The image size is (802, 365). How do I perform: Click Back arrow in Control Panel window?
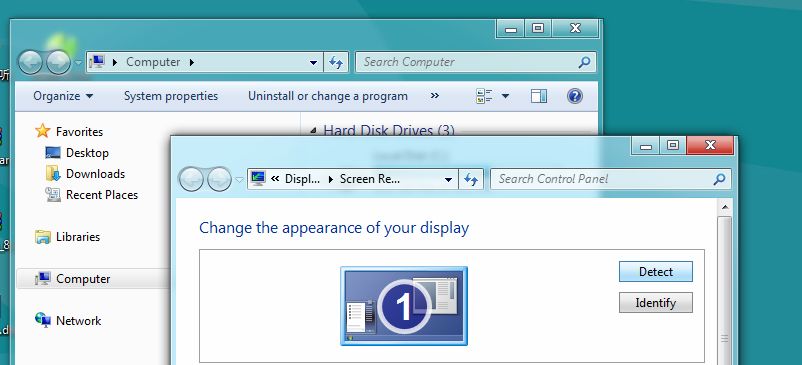191,180
